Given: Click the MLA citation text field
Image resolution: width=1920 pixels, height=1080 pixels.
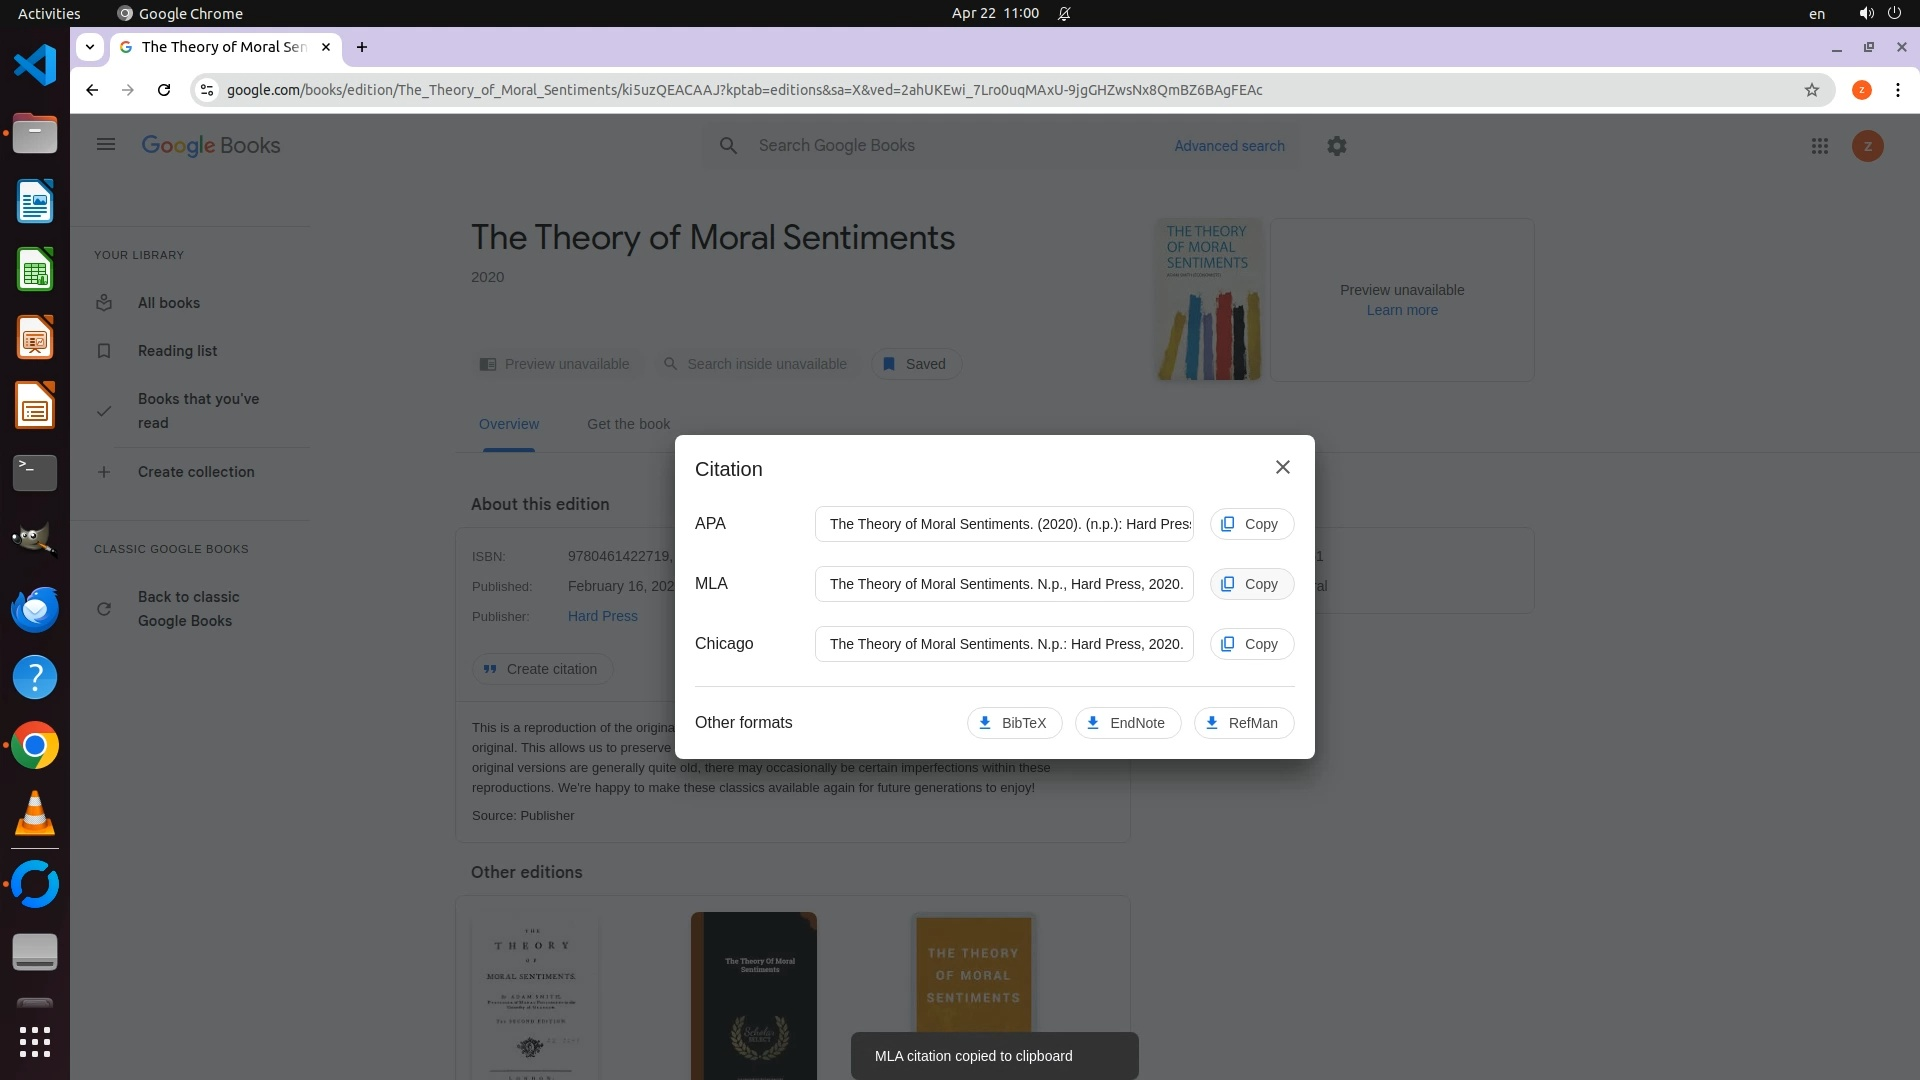Looking at the screenshot, I should point(1004,584).
